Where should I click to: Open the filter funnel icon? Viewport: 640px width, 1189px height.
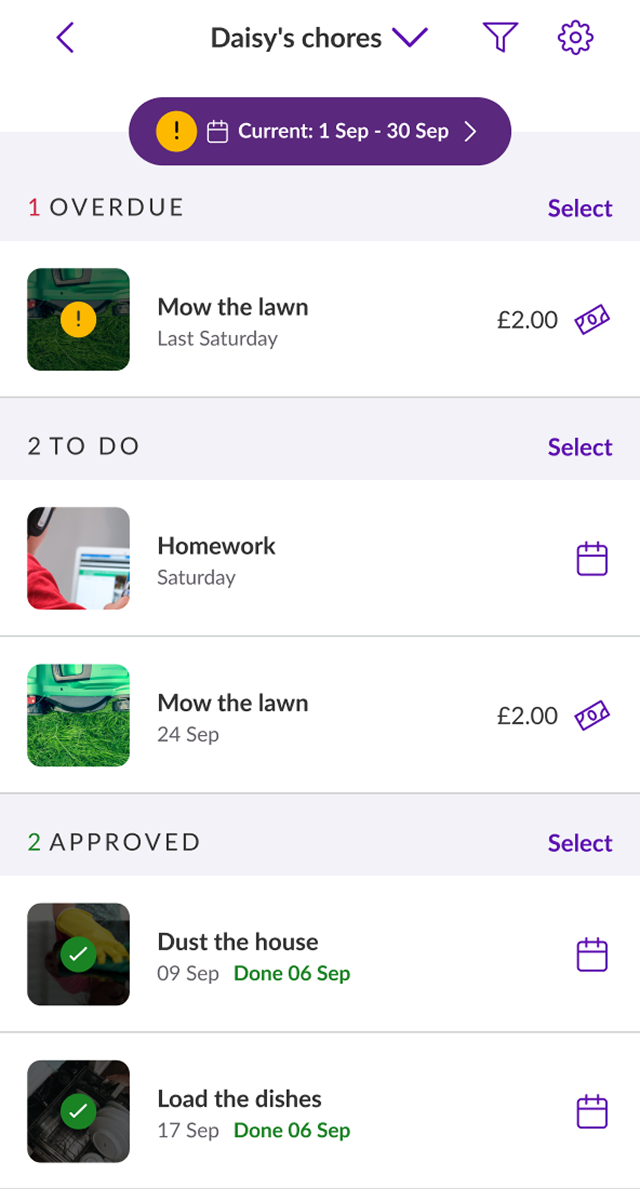pos(500,38)
